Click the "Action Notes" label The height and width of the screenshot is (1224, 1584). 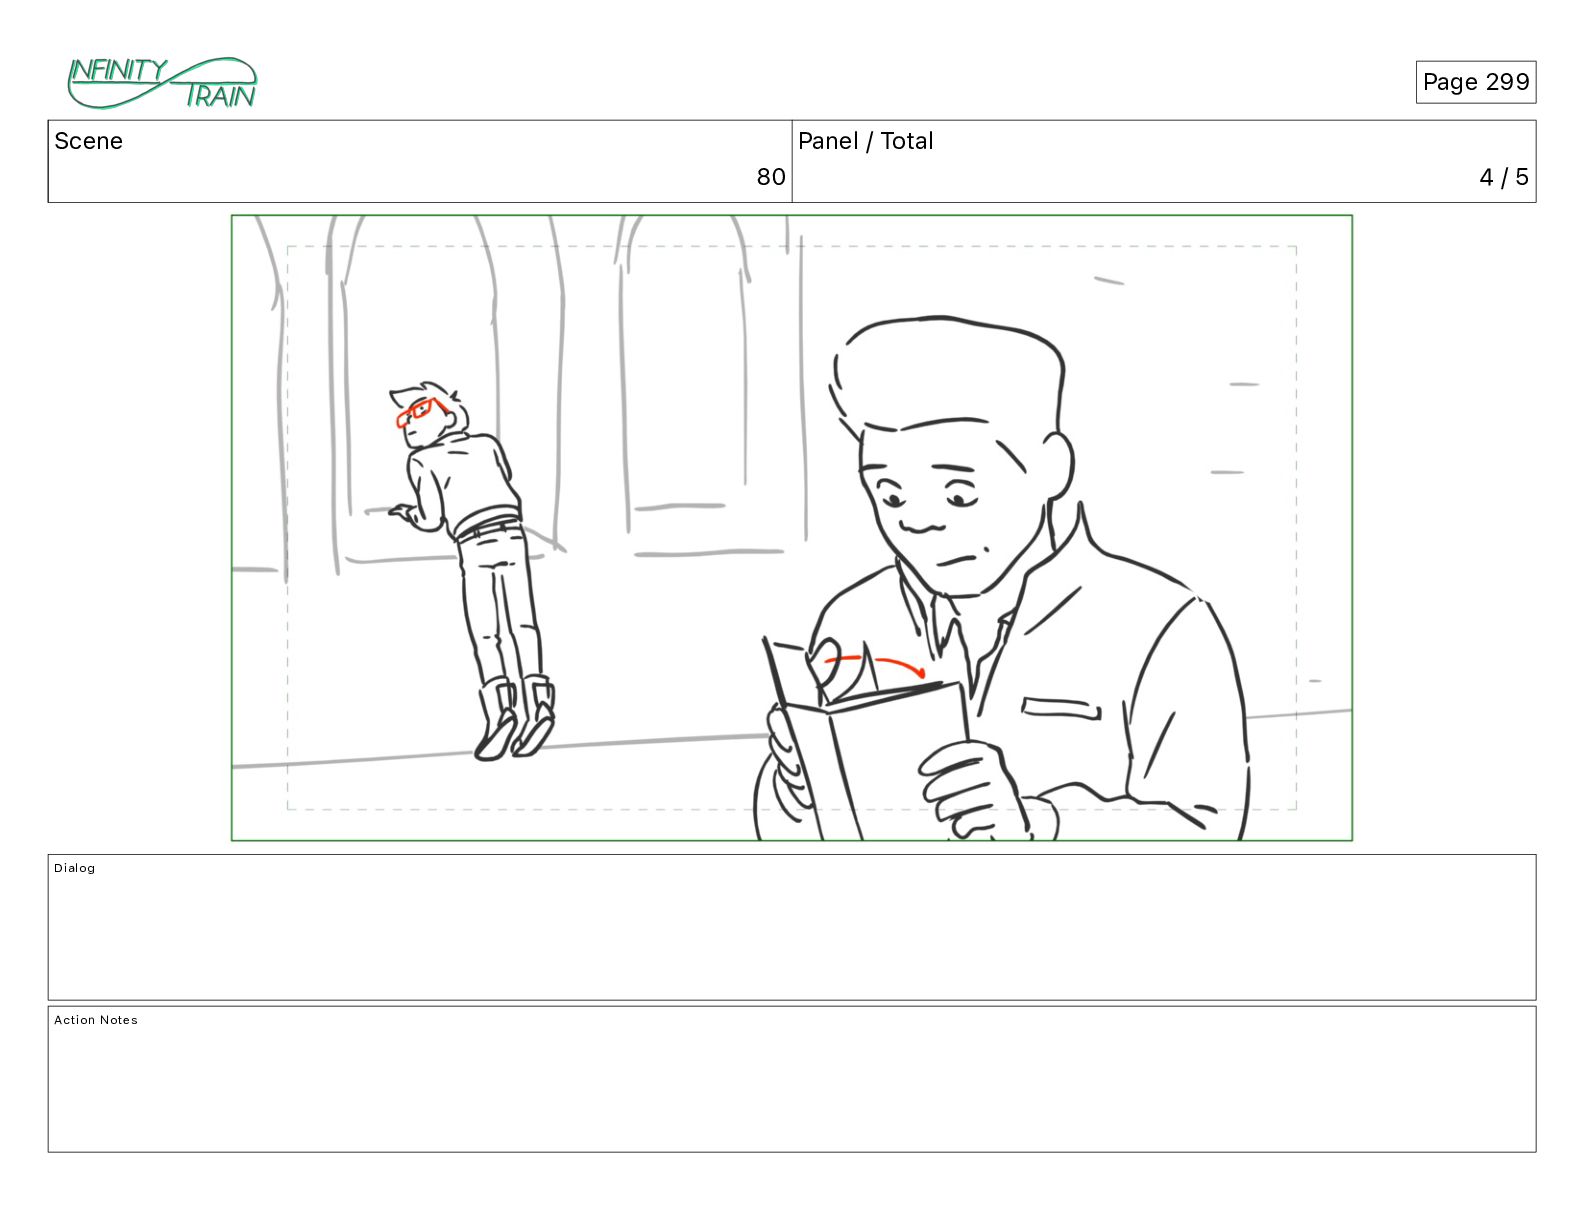coord(96,1020)
